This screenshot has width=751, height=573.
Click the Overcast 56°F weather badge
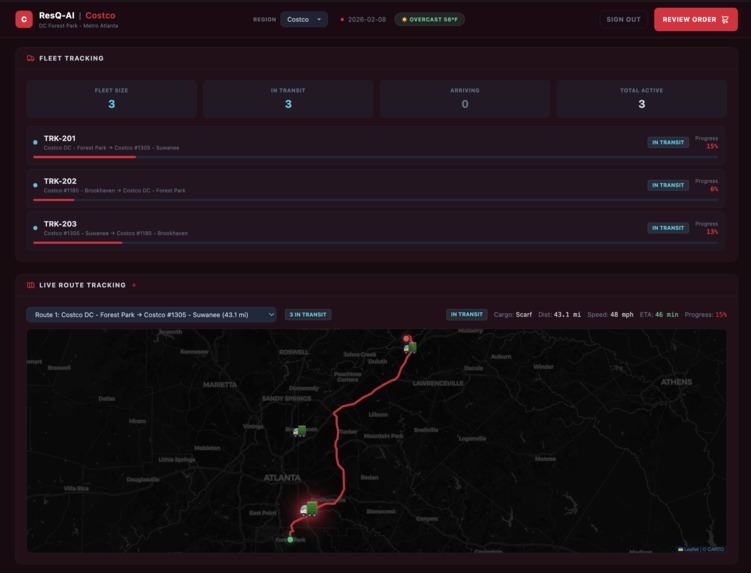tap(430, 19)
